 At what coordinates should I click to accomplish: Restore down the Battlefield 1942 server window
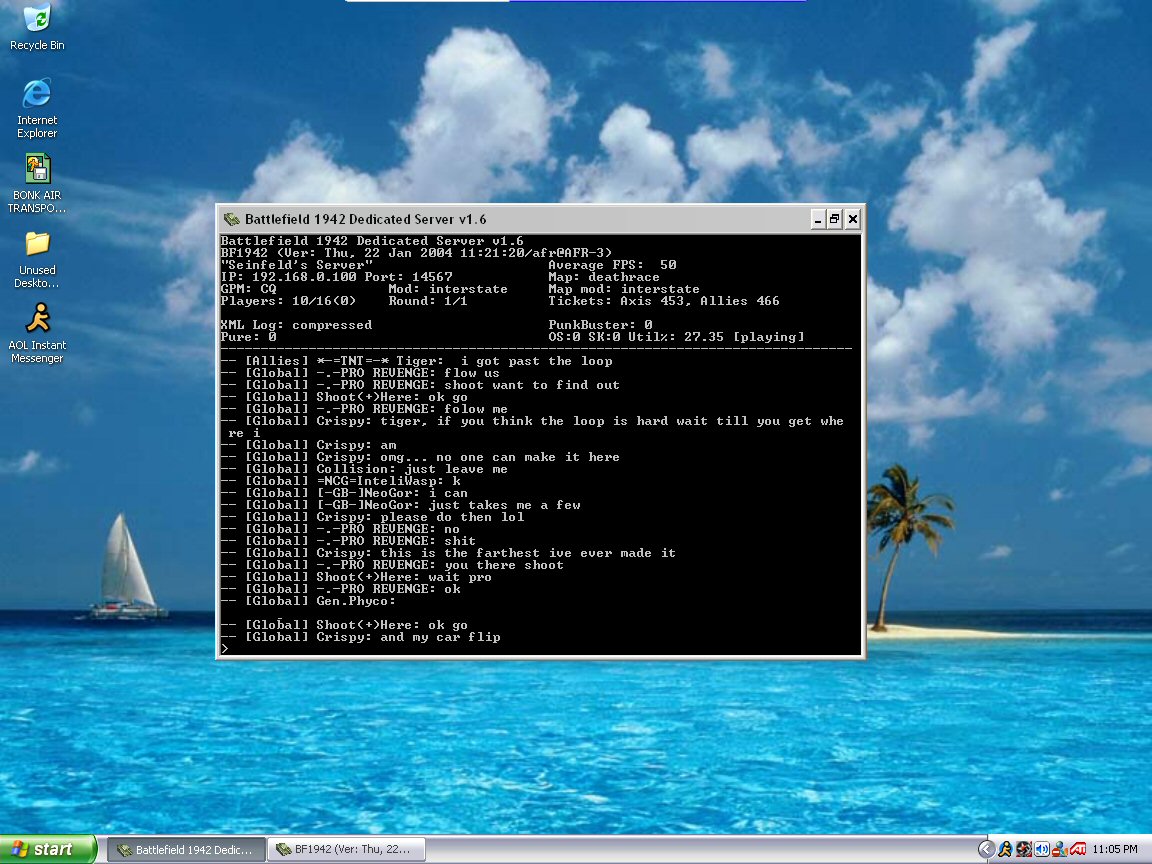point(835,219)
